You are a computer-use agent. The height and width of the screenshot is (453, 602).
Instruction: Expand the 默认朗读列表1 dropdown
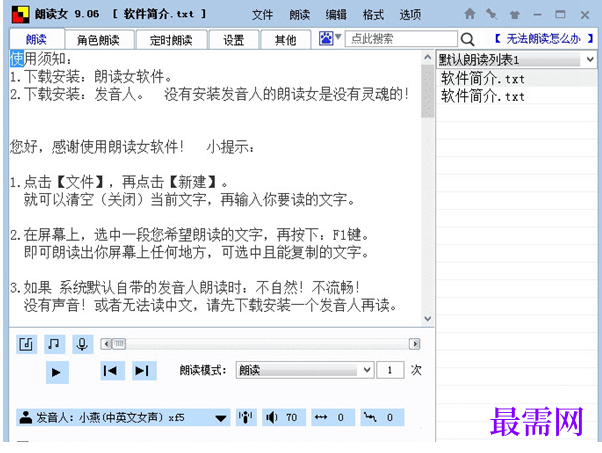590,60
